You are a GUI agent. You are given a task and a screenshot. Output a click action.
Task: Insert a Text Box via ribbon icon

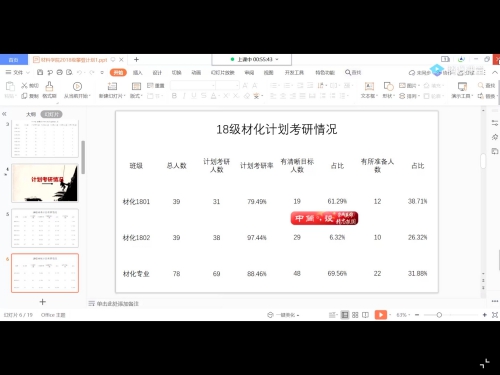point(369,86)
